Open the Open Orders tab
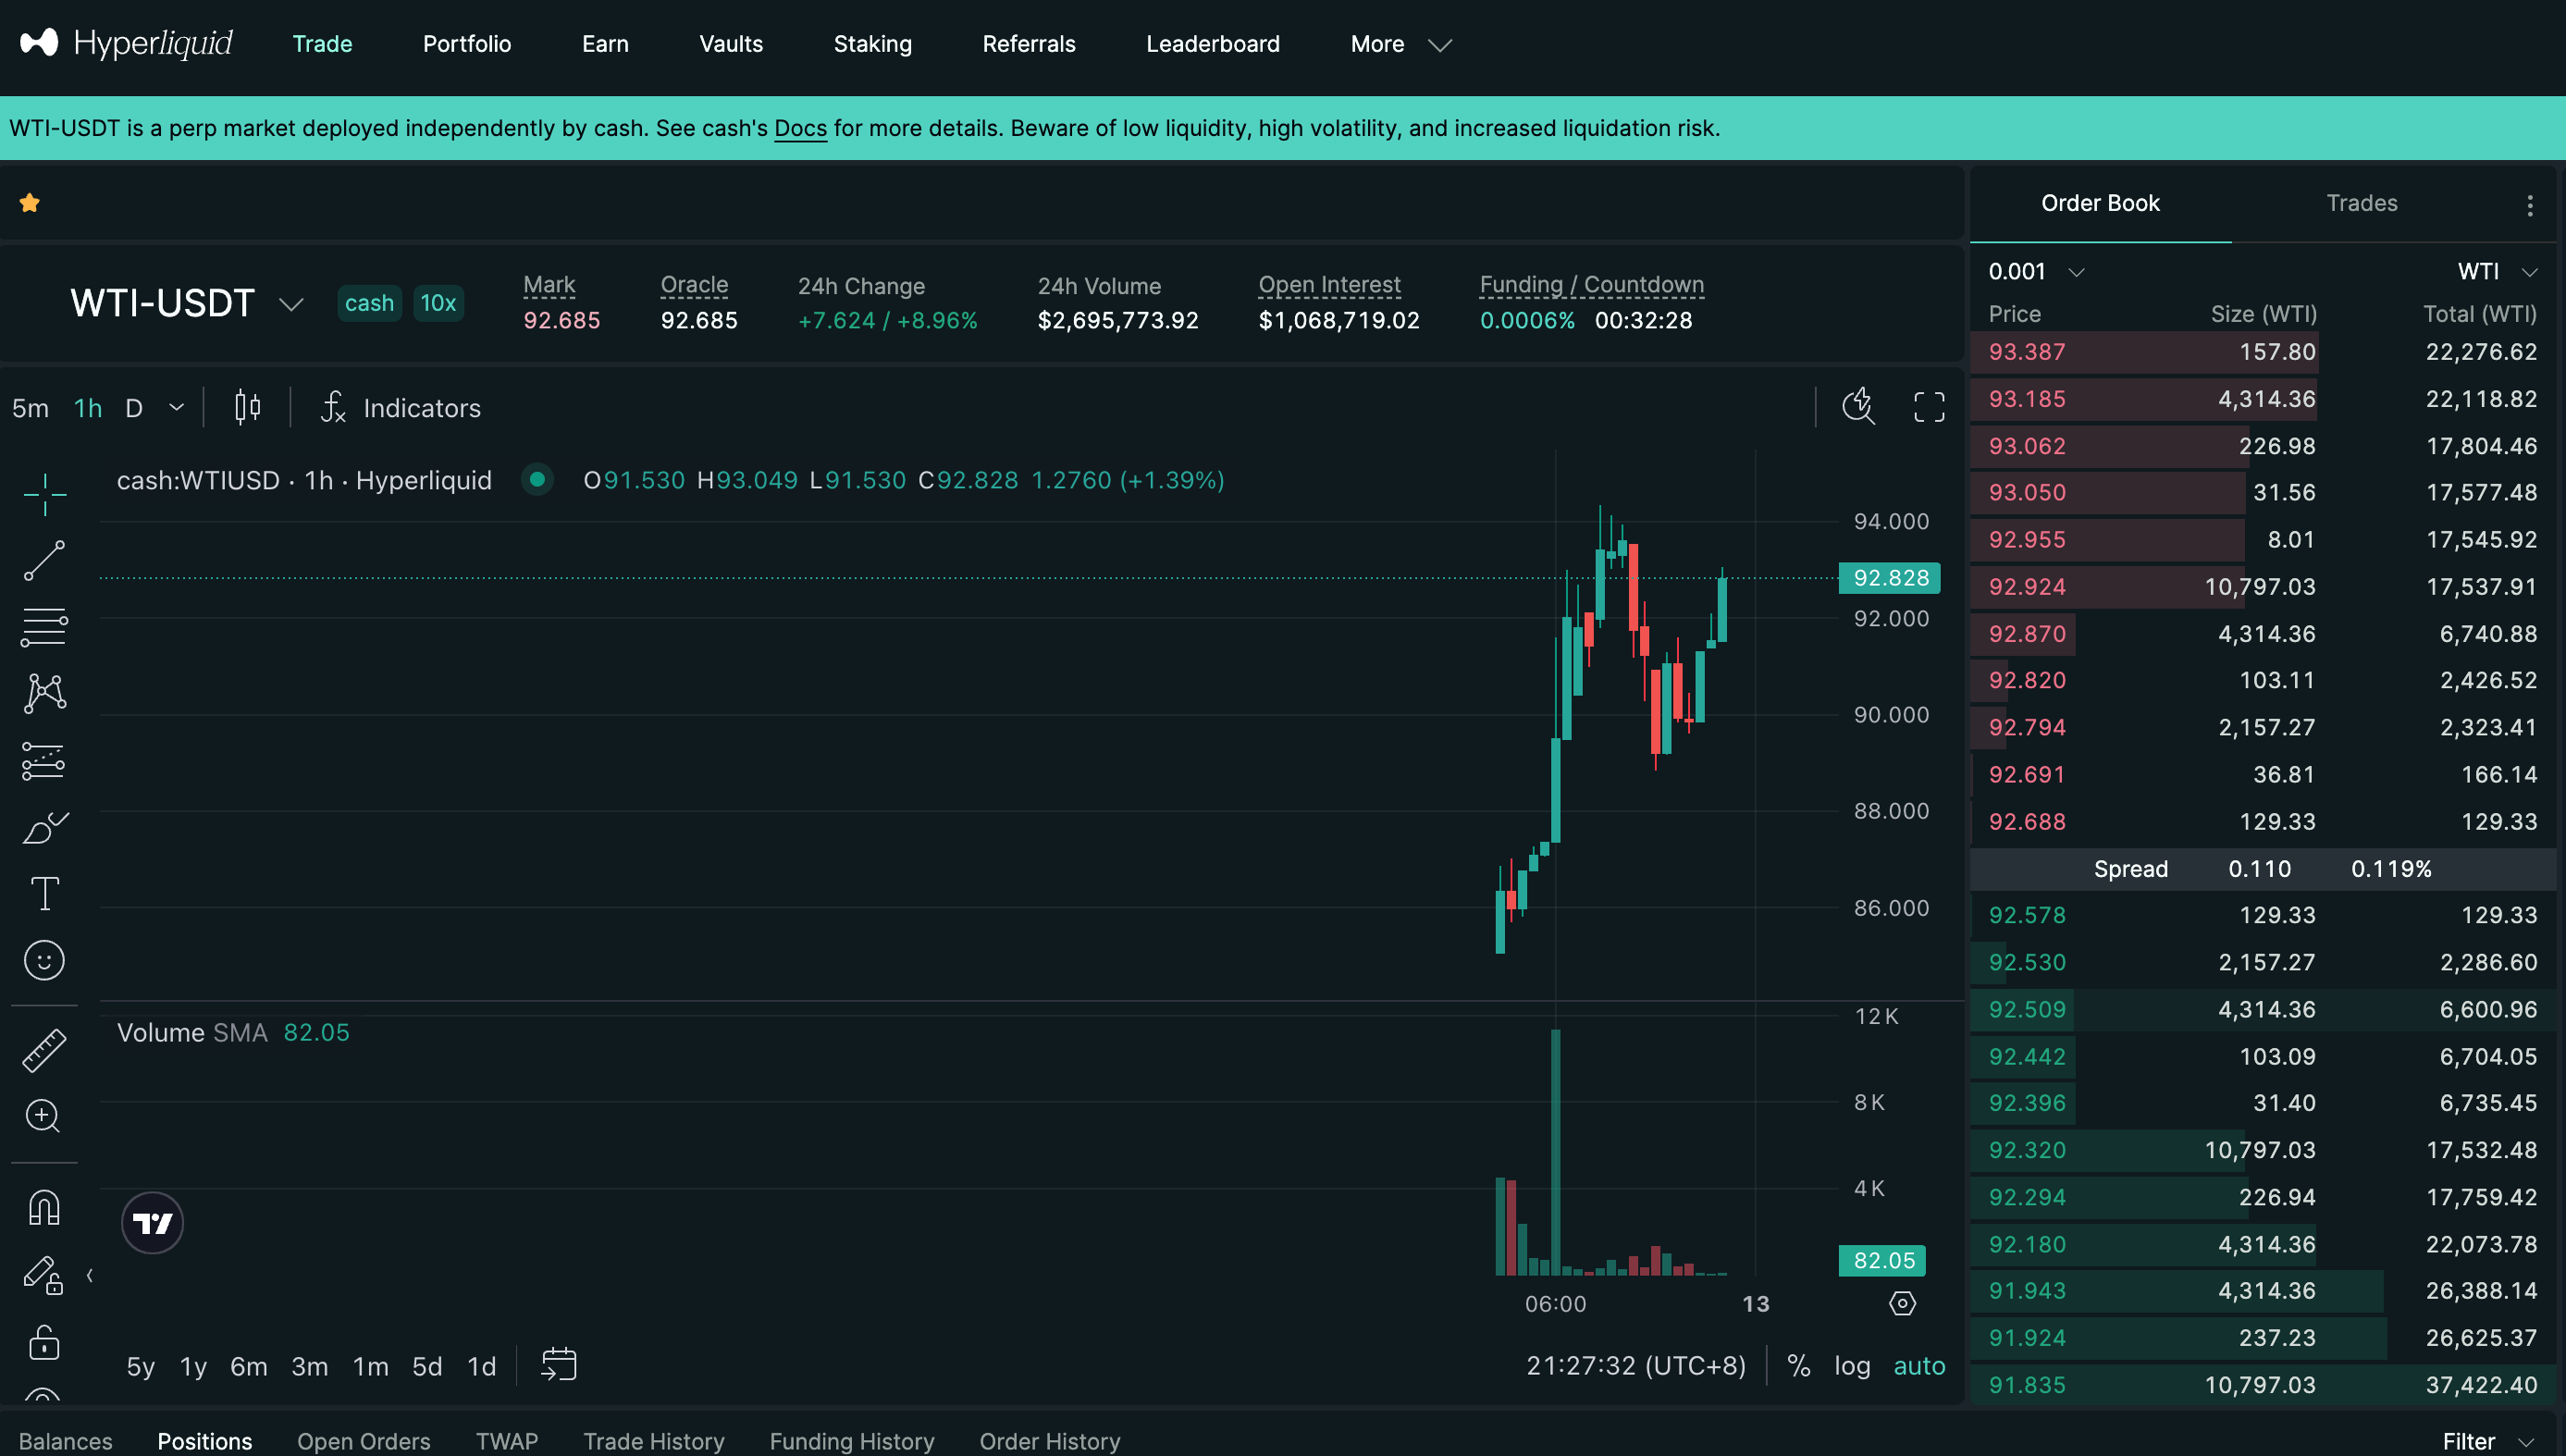The height and width of the screenshot is (1456, 2566). [363, 1440]
